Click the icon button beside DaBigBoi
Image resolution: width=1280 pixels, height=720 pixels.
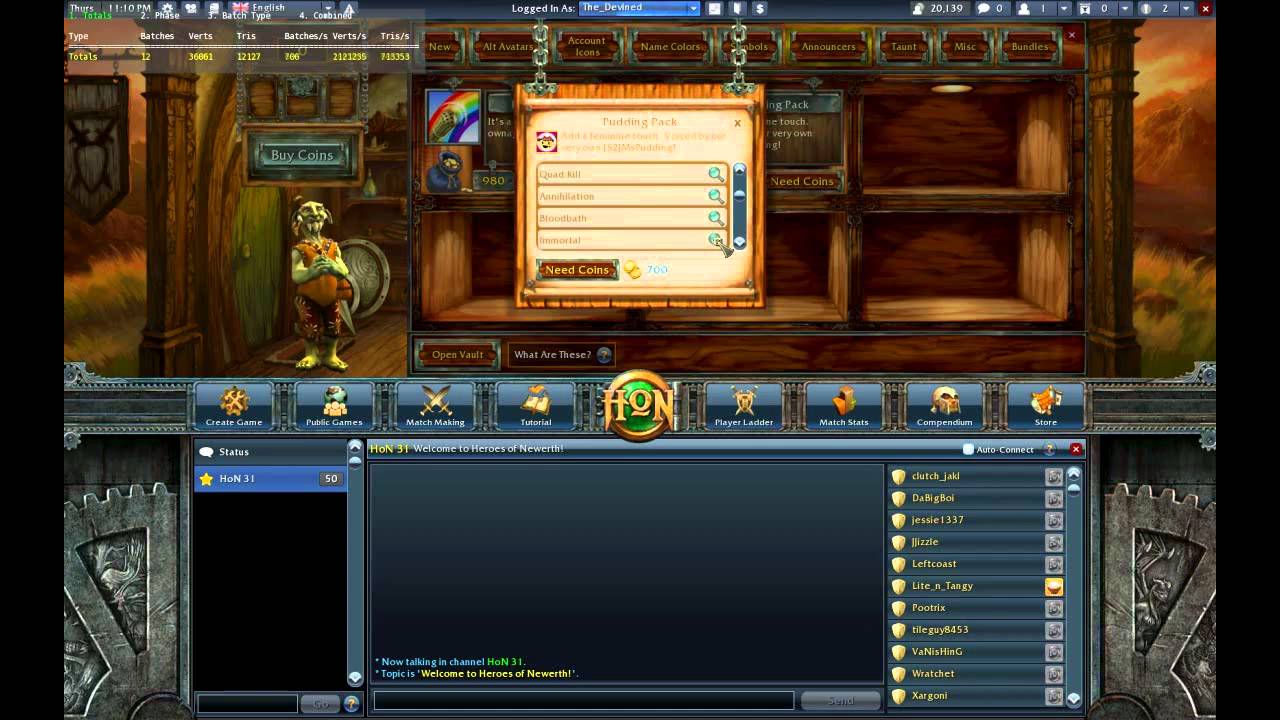pos(1054,498)
